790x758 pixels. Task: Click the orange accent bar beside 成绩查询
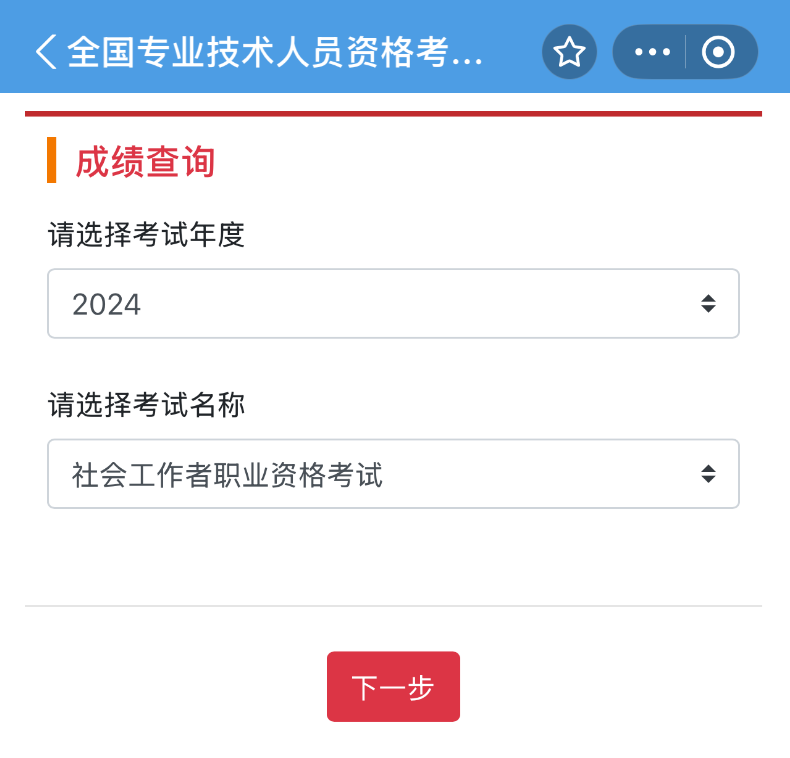[x=51, y=160]
